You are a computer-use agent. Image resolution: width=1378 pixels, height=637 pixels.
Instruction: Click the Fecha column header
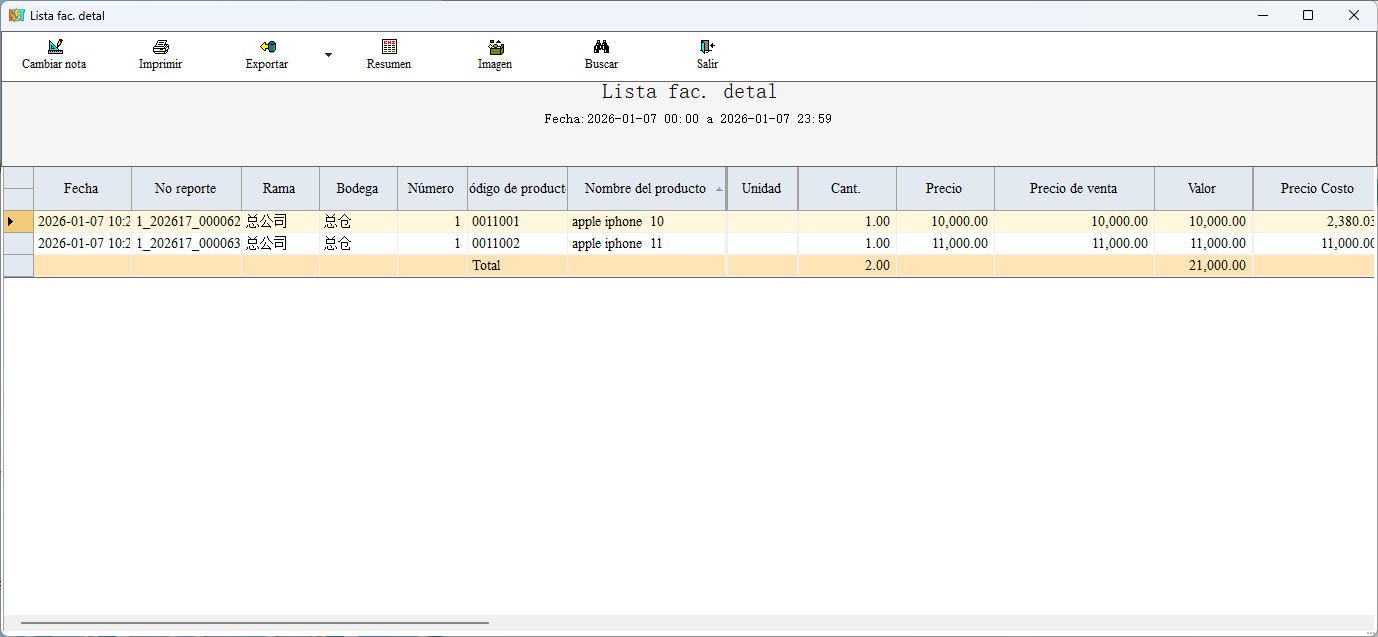pos(81,188)
